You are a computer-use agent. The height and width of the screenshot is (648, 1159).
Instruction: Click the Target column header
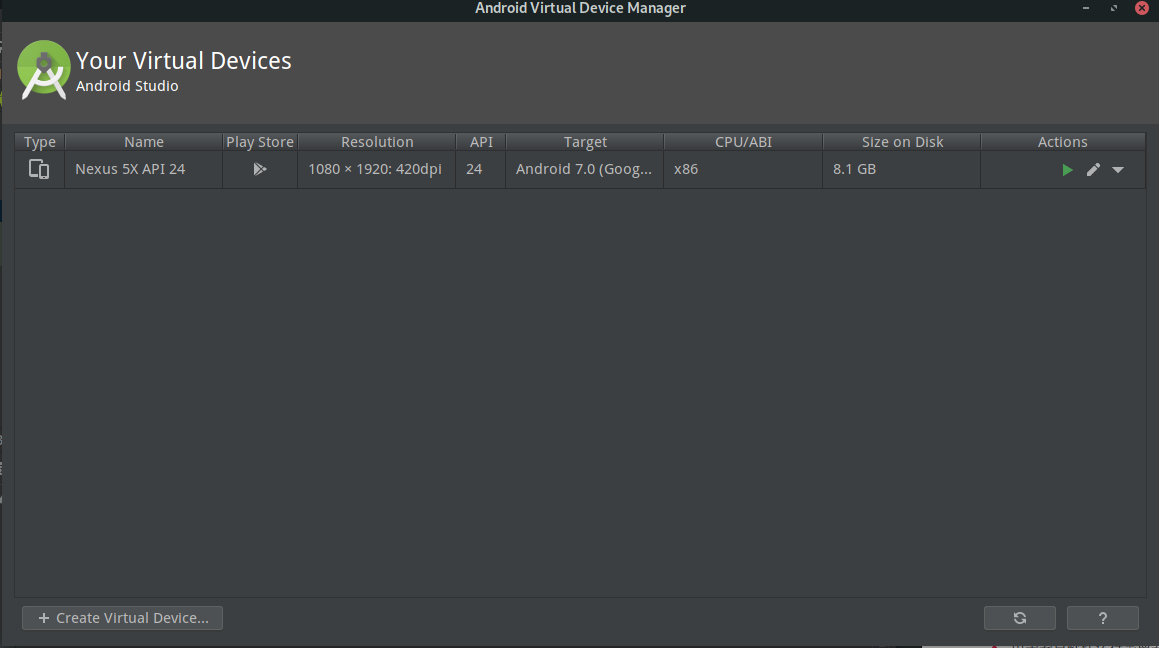[585, 142]
